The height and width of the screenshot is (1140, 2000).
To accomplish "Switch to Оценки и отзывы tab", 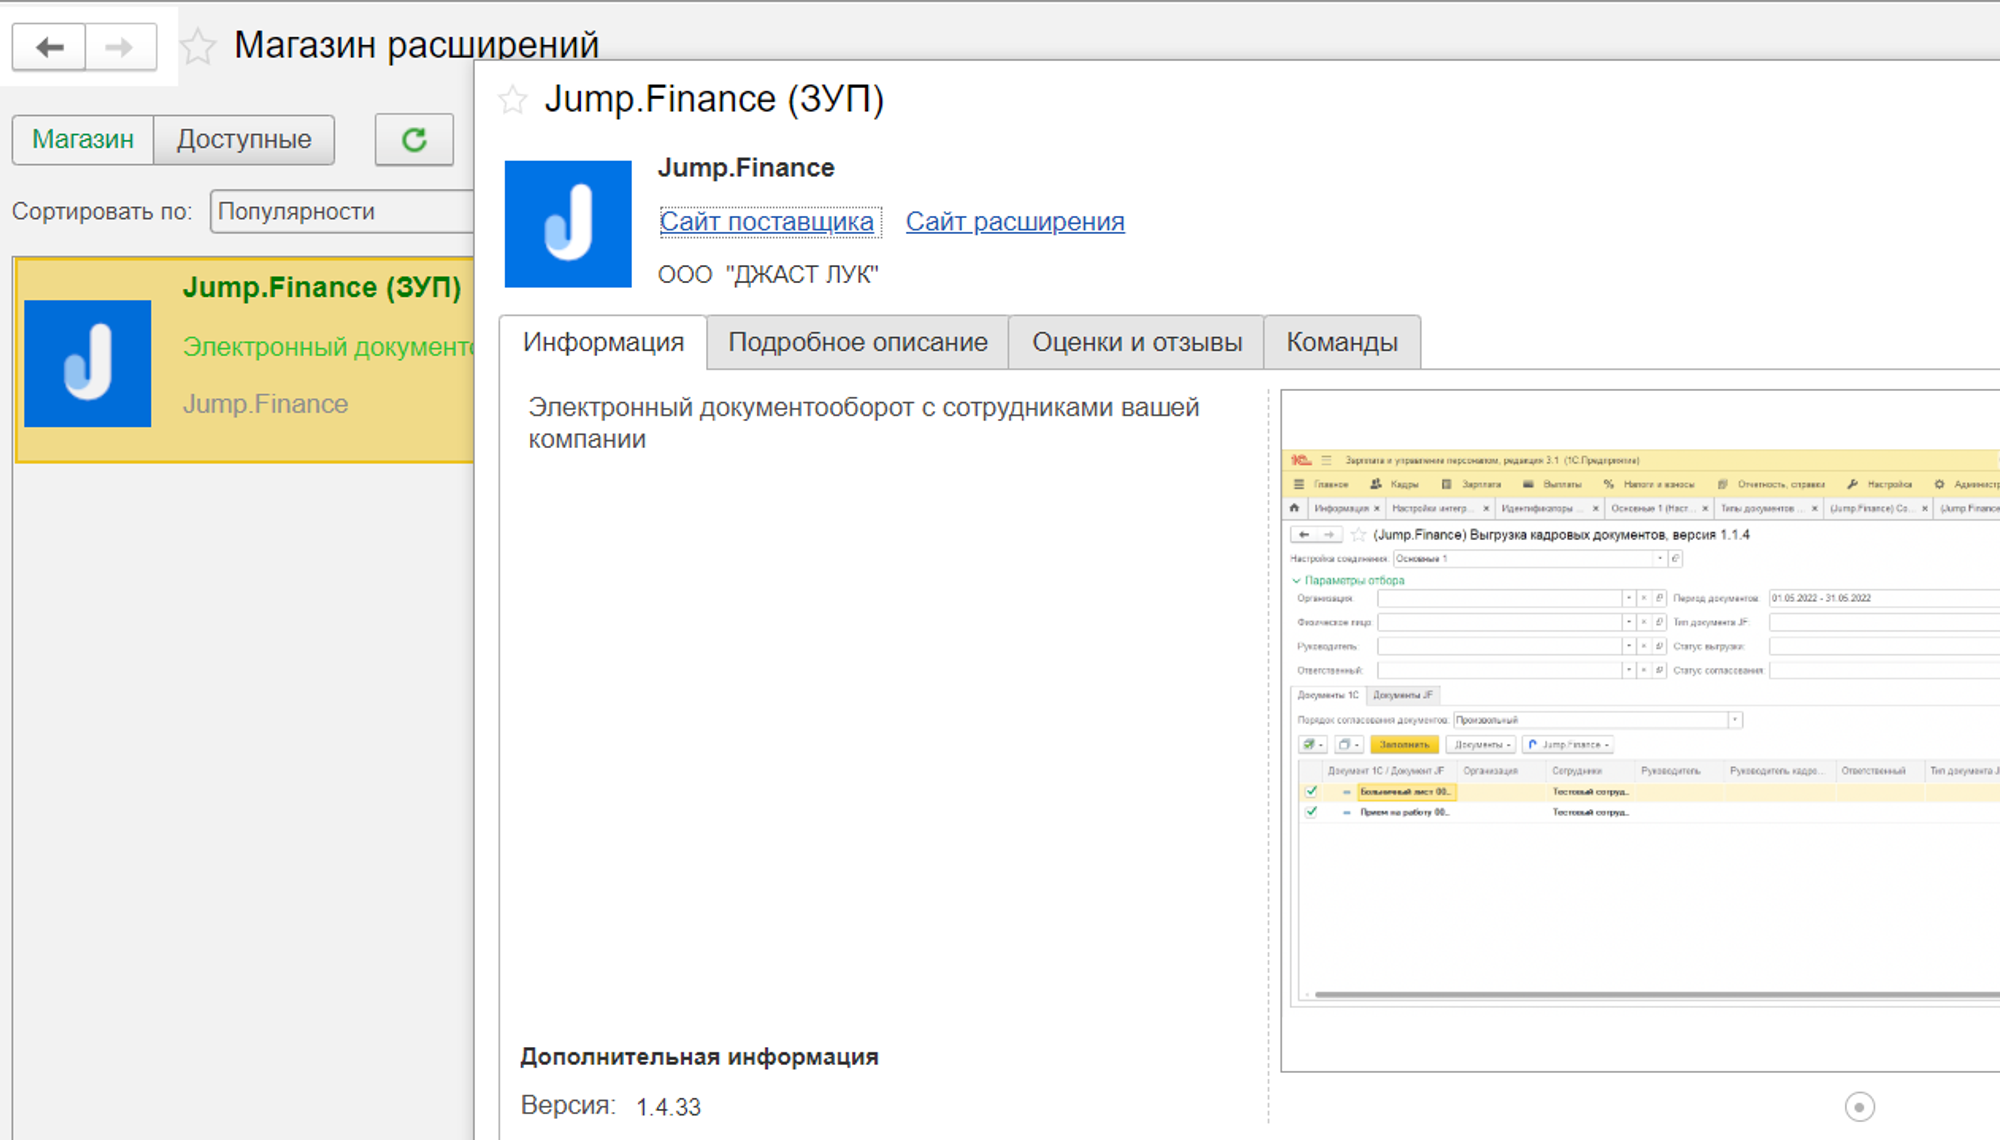I will click(x=1136, y=343).
